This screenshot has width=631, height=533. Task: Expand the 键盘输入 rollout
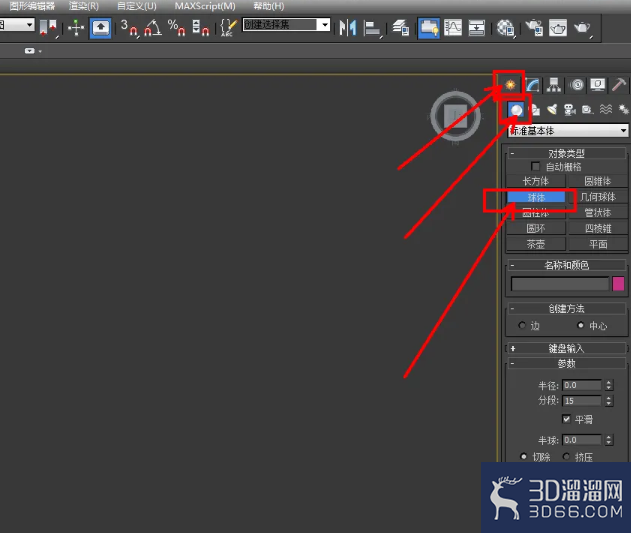[566, 348]
